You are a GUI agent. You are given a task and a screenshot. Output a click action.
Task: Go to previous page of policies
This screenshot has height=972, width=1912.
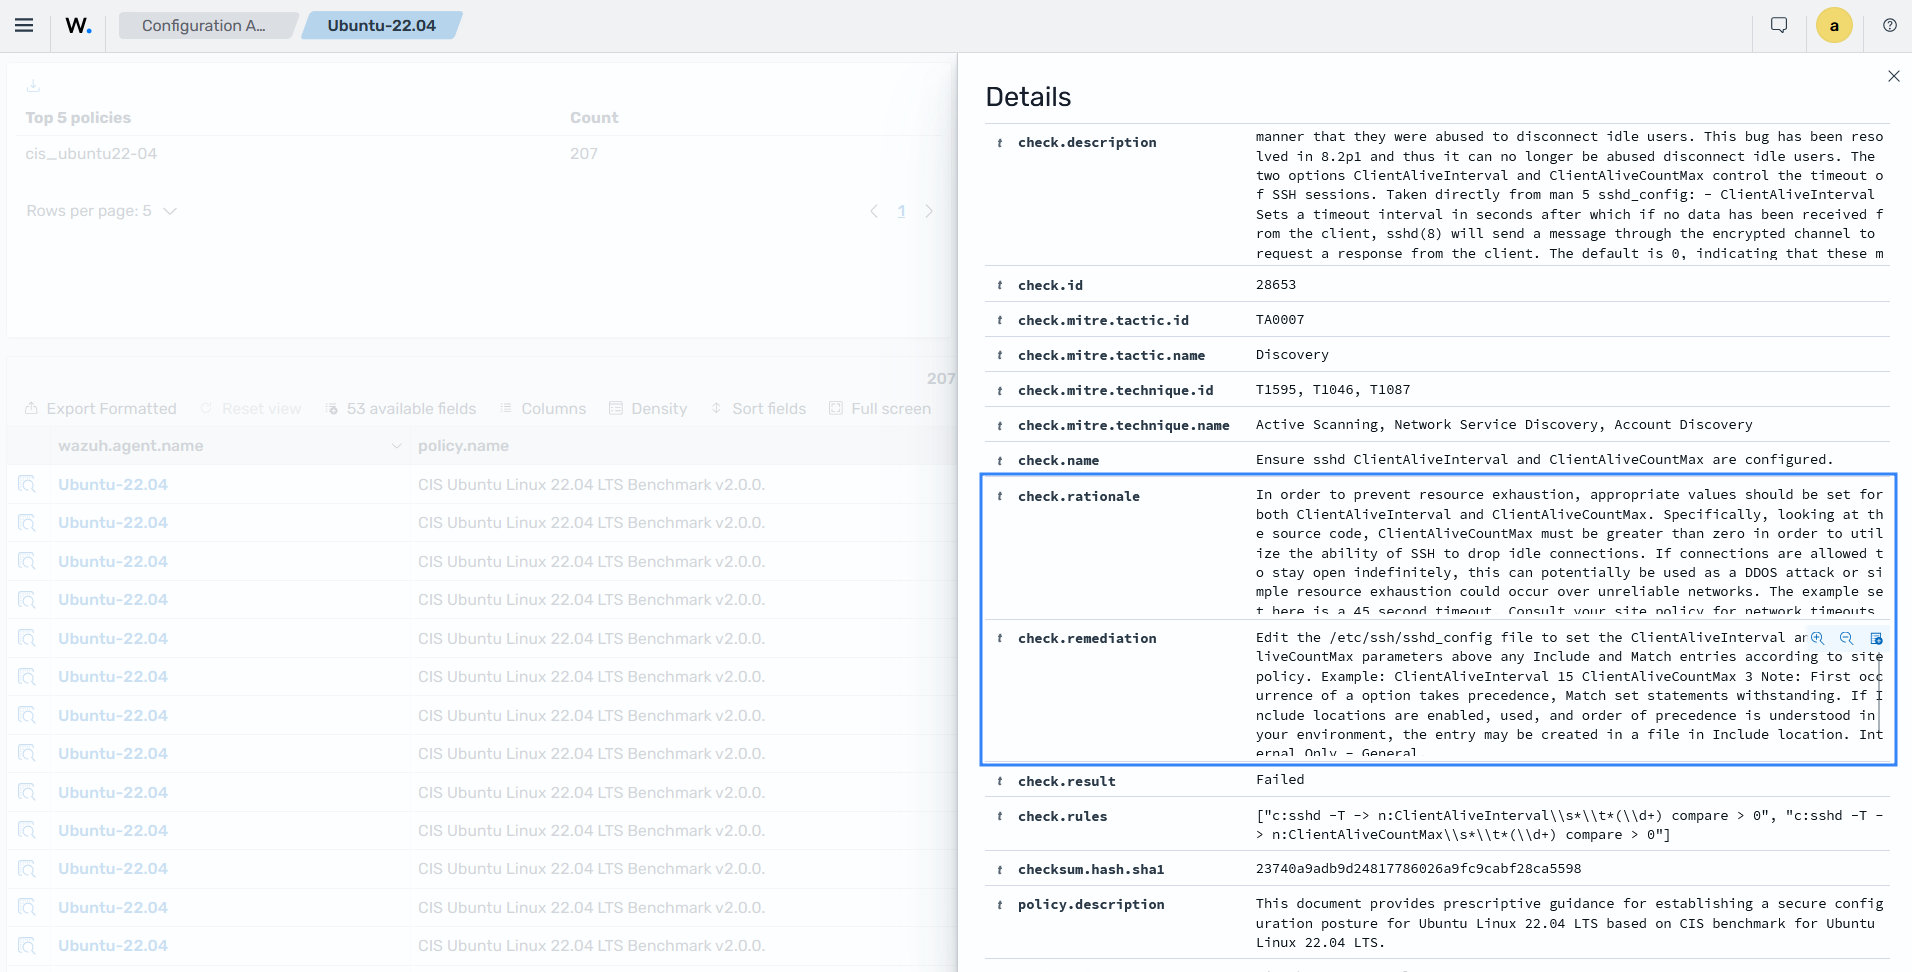click(874, 211)
